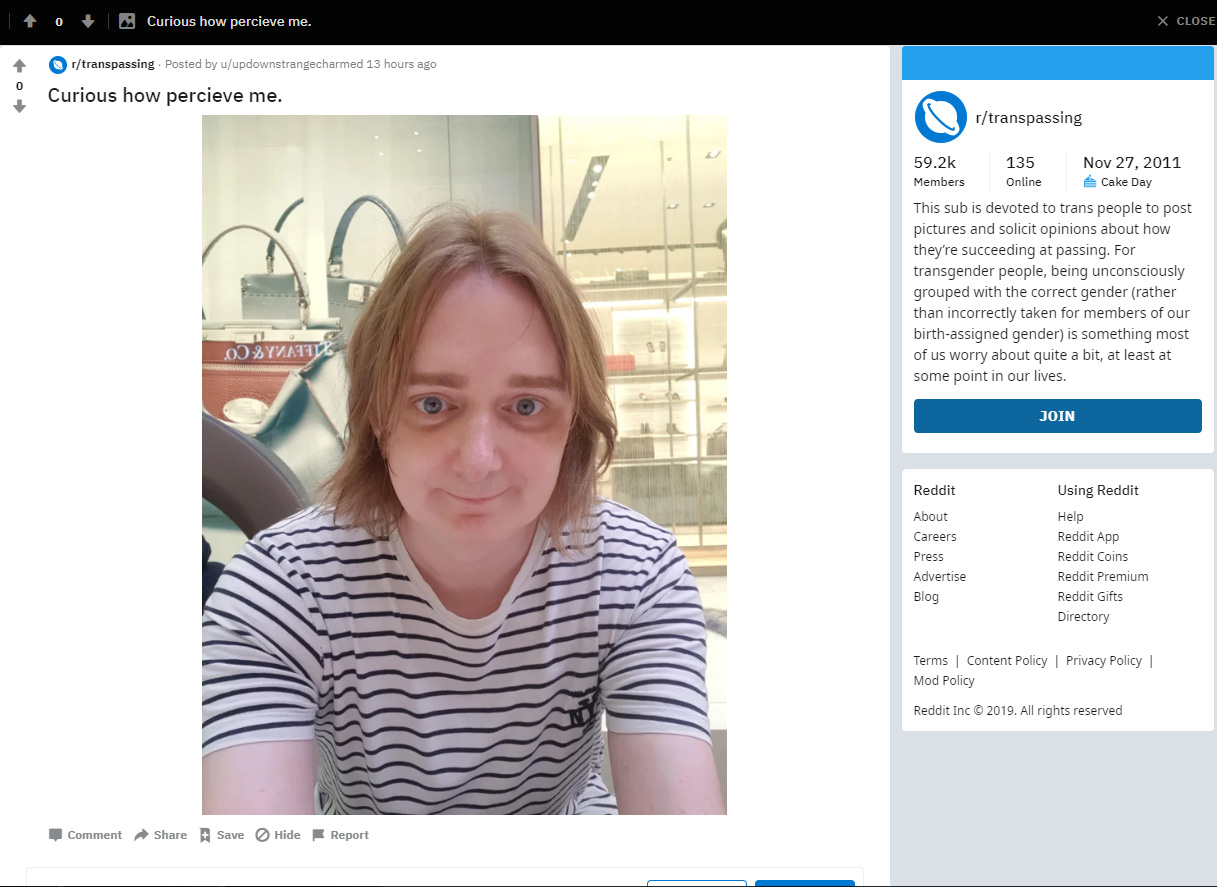1217x887 pixels.
Task: Open the Advertise link
Action: click(940, 577)
